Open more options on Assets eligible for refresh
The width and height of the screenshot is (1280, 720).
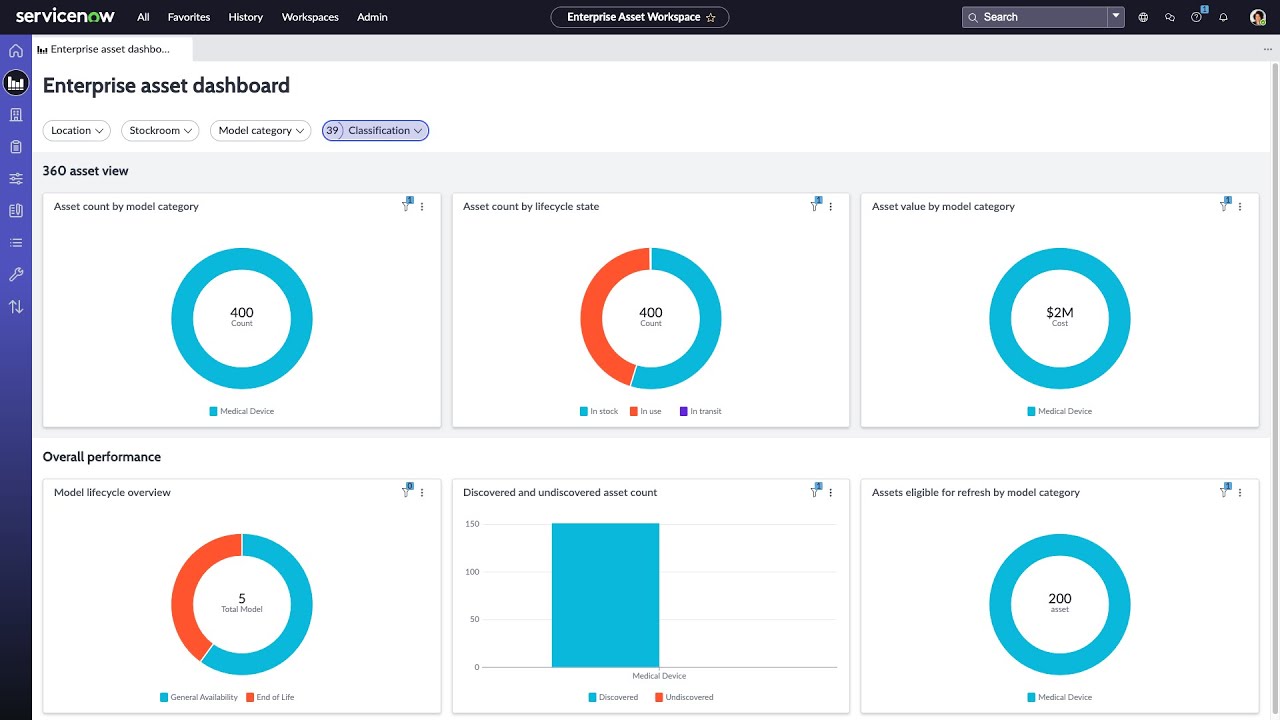point(1240,493)
